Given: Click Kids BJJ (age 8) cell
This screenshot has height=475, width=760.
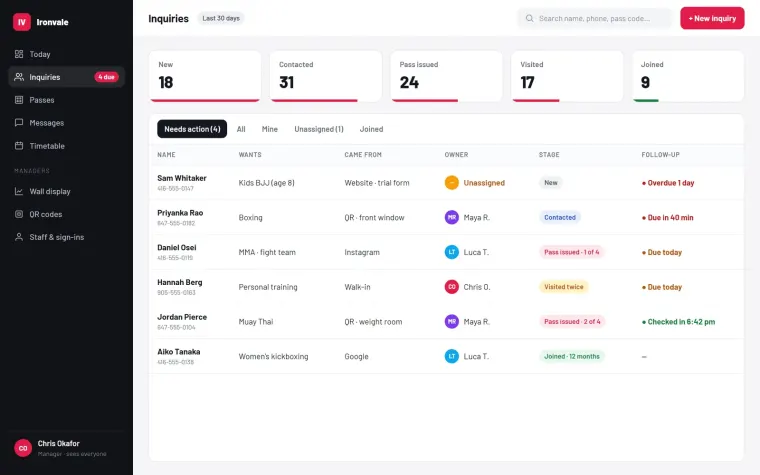Looking at the screenshot, I should [x=267, y=183].
